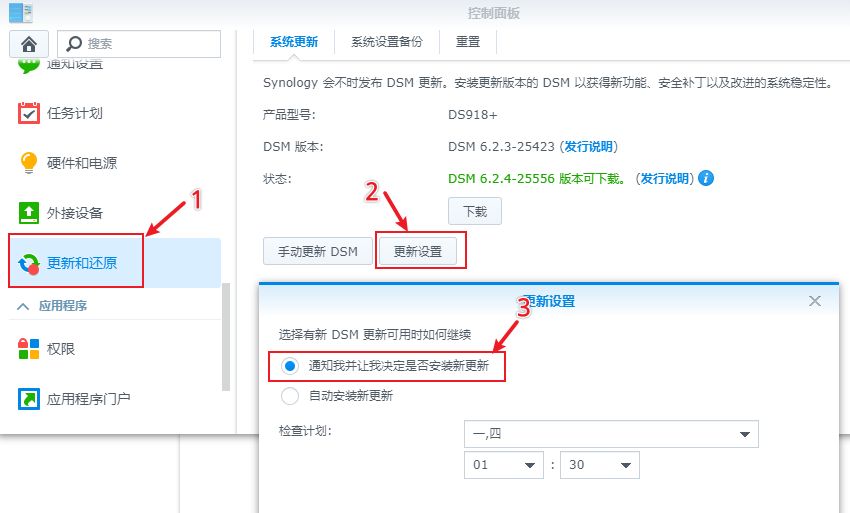The height and width of the screenshot is (513, 850).
Task: Select 任务计划 in the sidebar
Action: (115, 113)
